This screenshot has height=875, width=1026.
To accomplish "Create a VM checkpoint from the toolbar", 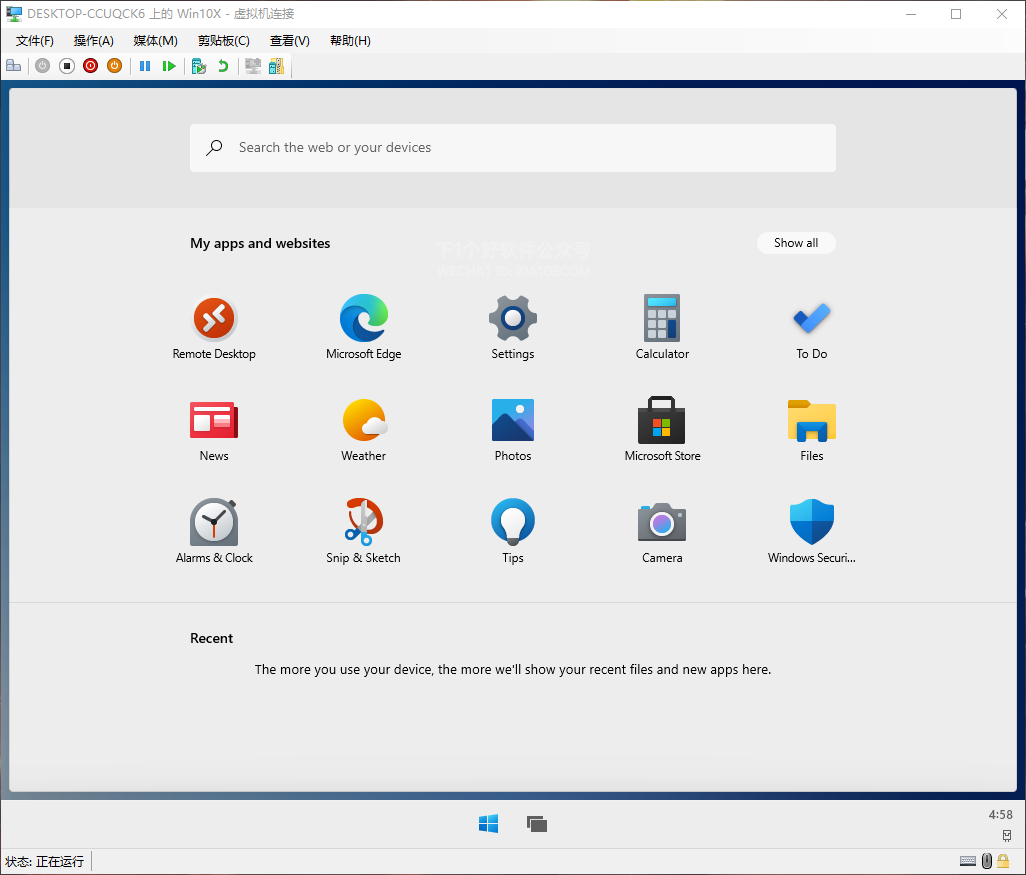I will [x=199, y=66].
